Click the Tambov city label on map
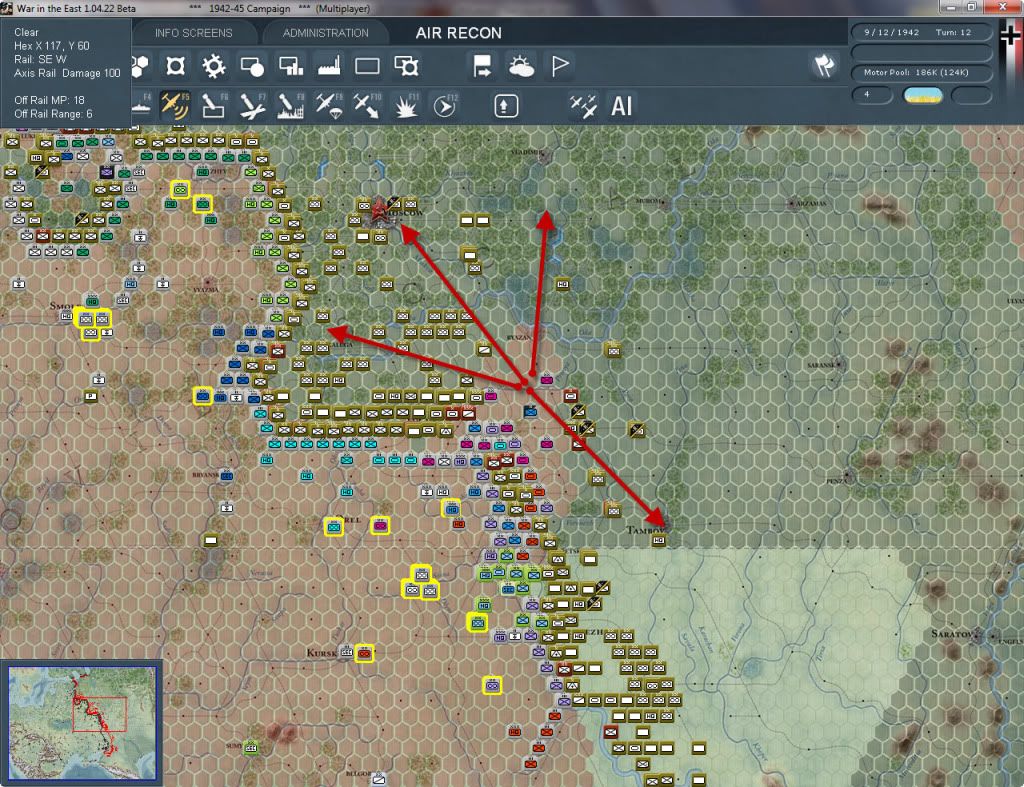 (x=645, y=530)
